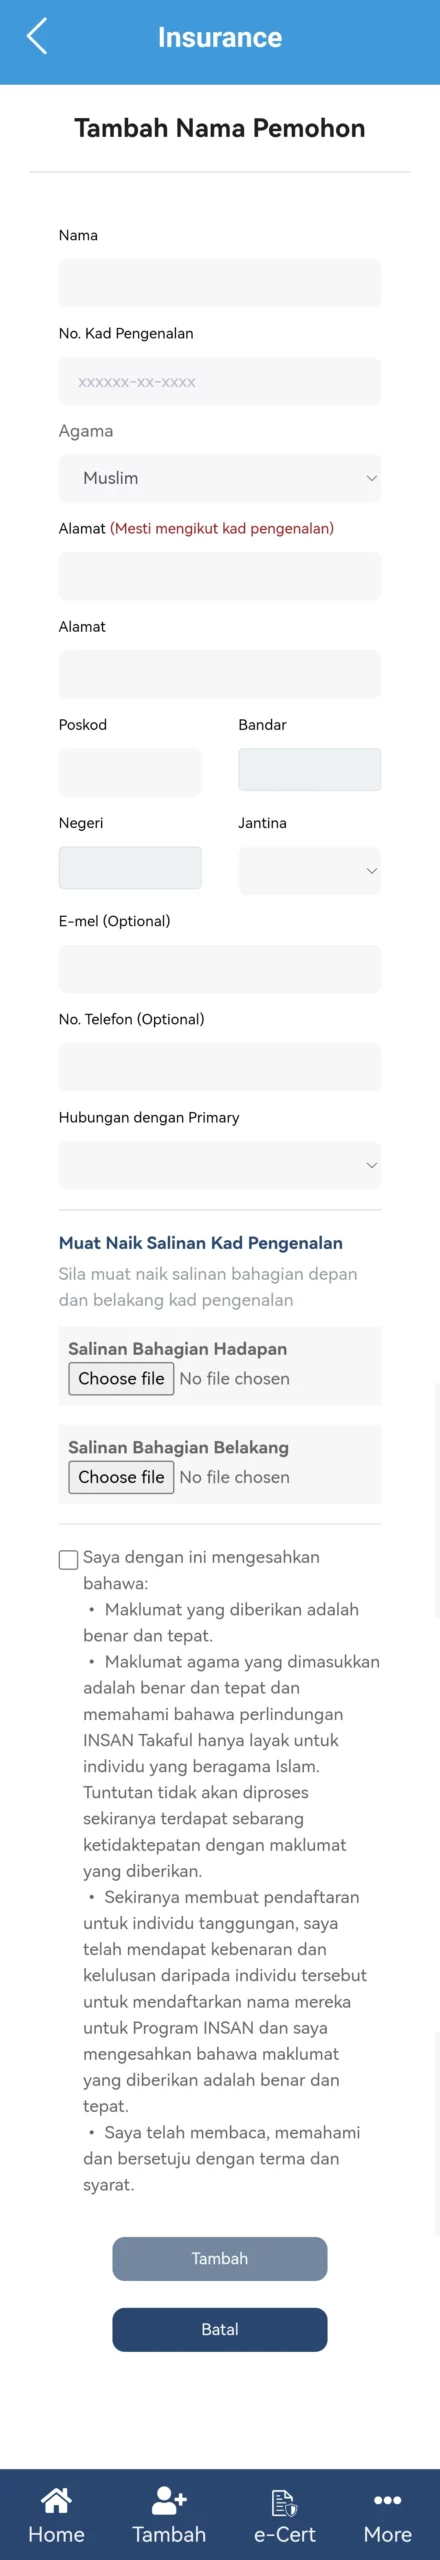440x2560 pixels.
Task: Tap the back arrow in the header
Action: (x=37, y=37)
